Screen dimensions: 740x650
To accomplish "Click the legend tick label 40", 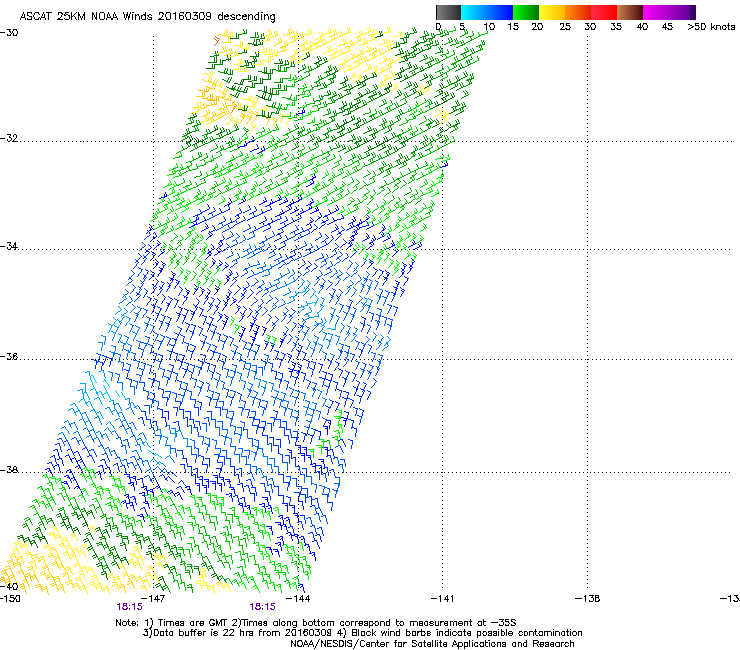I will (x=642, y=27).
